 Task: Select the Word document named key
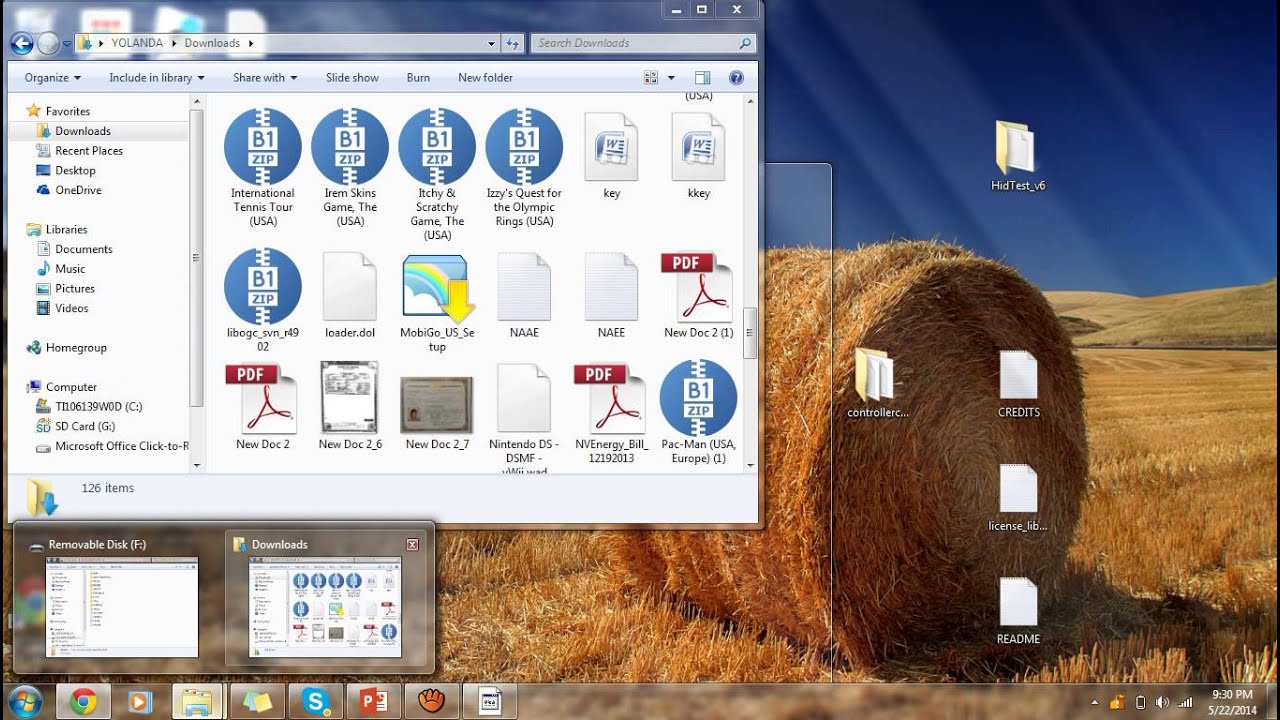[x=611, y=155]
